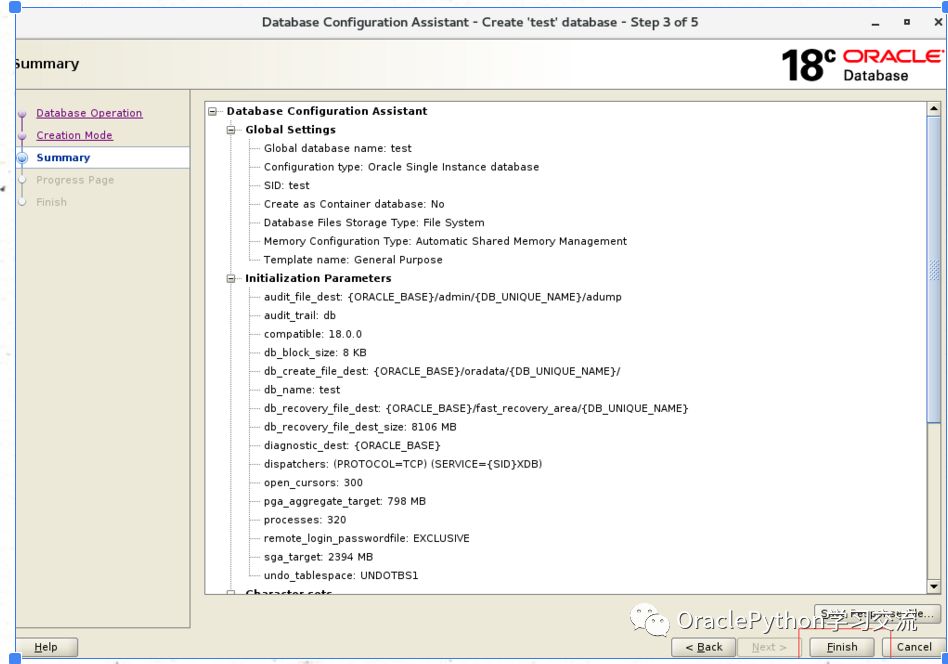
Task: Click the Finish button
Action: pyautogui.click(x=842, y=647)
